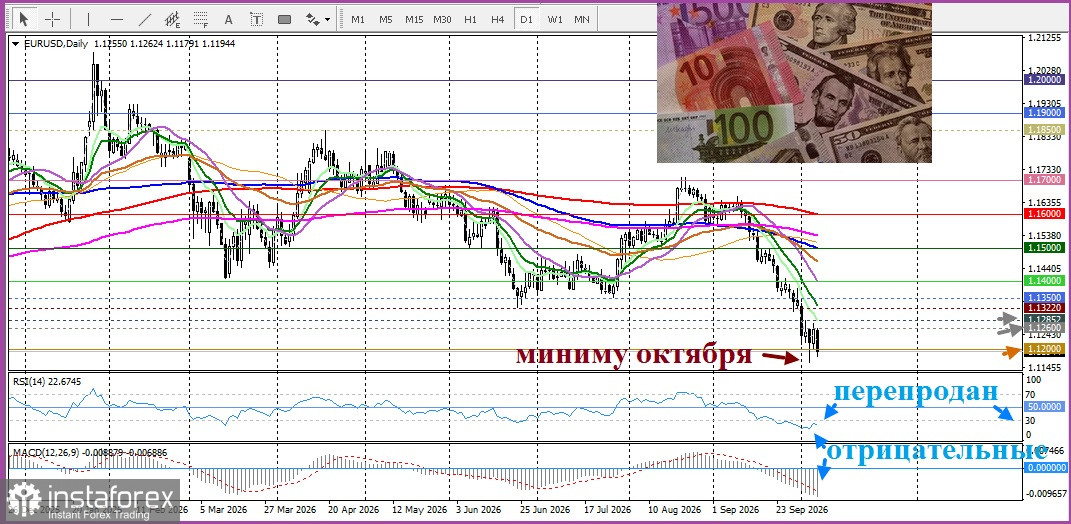Click the 10 Aug 2026 date label

tap(675, 510)
